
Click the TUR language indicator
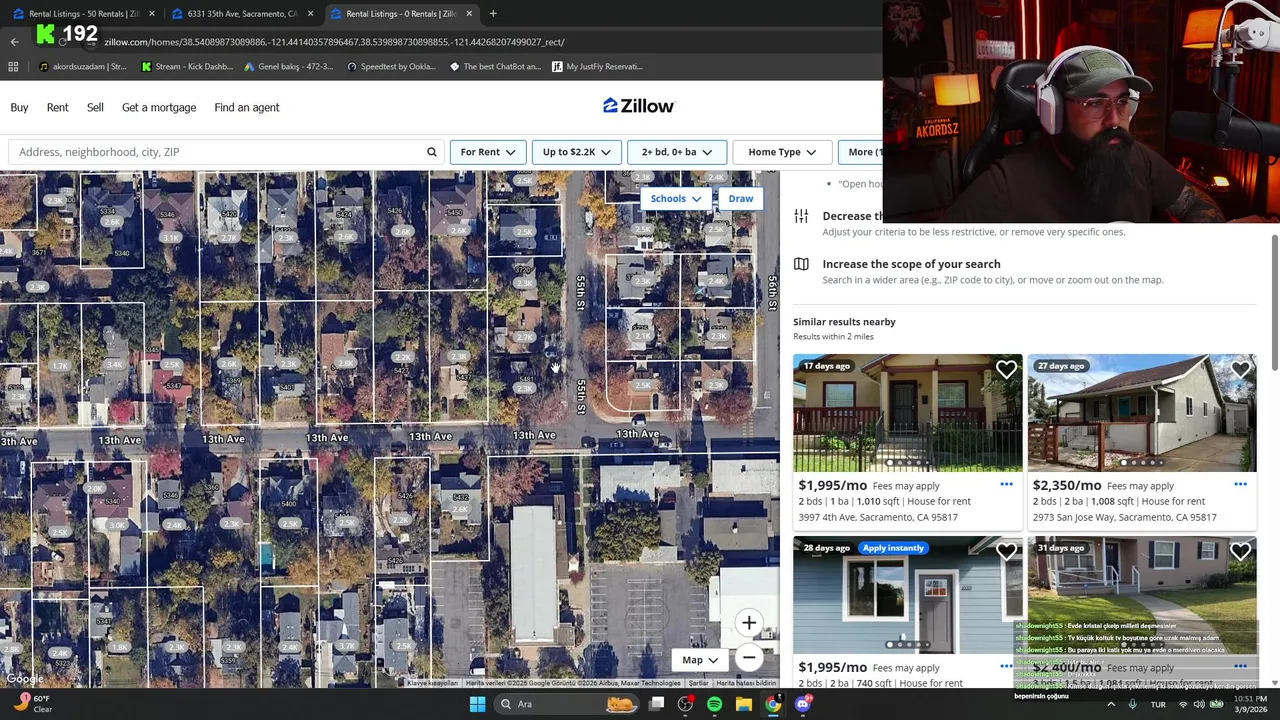(1158, 704)
